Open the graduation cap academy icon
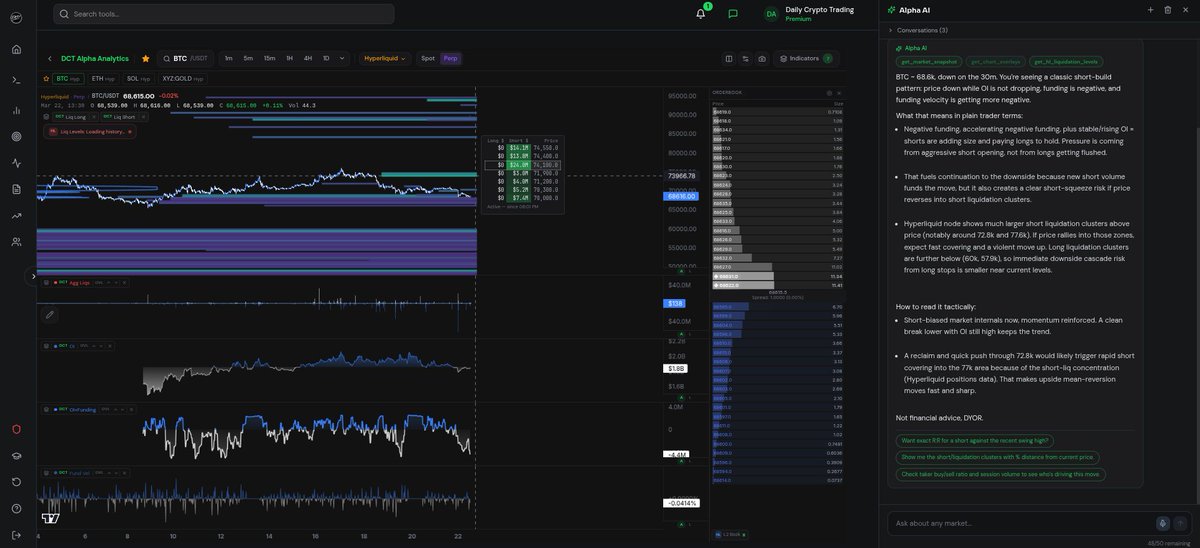The image size is (1200, 548). (16, 455)
